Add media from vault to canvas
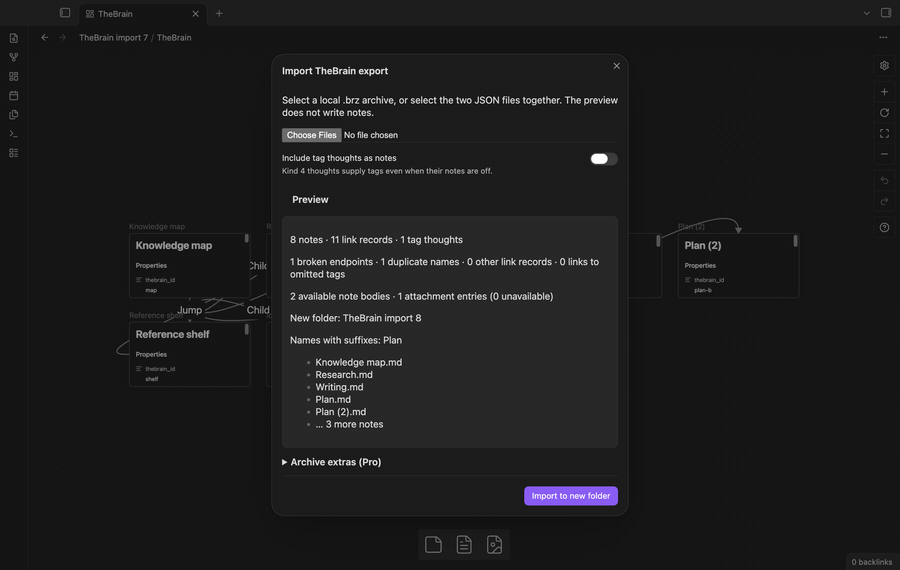Image resolution: width=900 pixels, height=570 pixels. pos(494,544)
